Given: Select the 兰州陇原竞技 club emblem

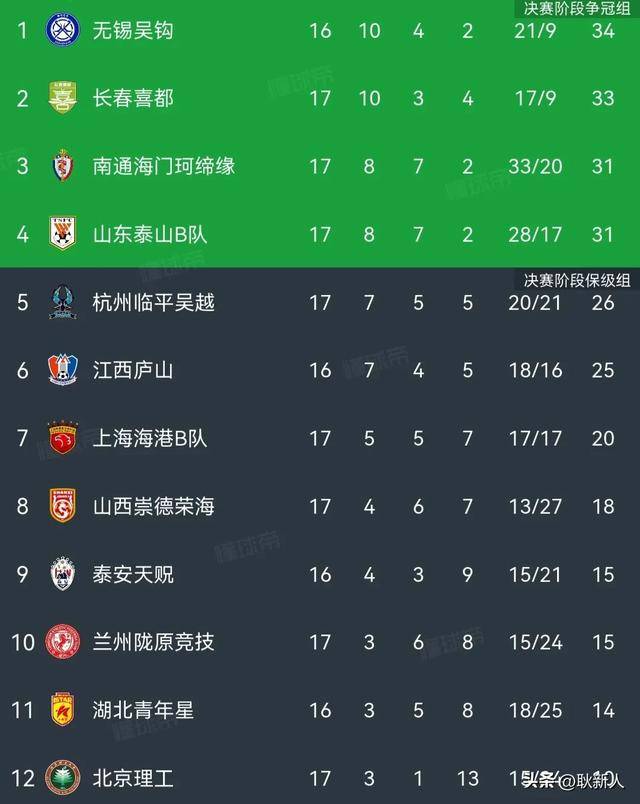Looking at the screenshot, I should point(63,642).
